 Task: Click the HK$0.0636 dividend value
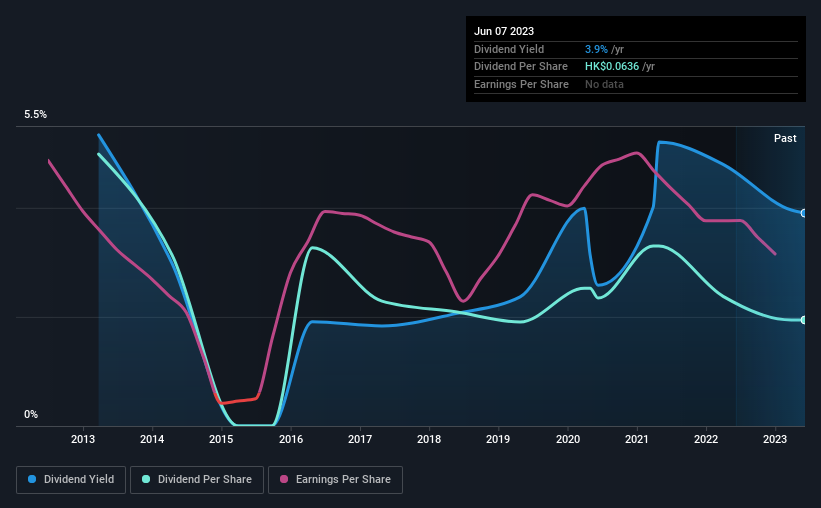(x=612, y=67)
